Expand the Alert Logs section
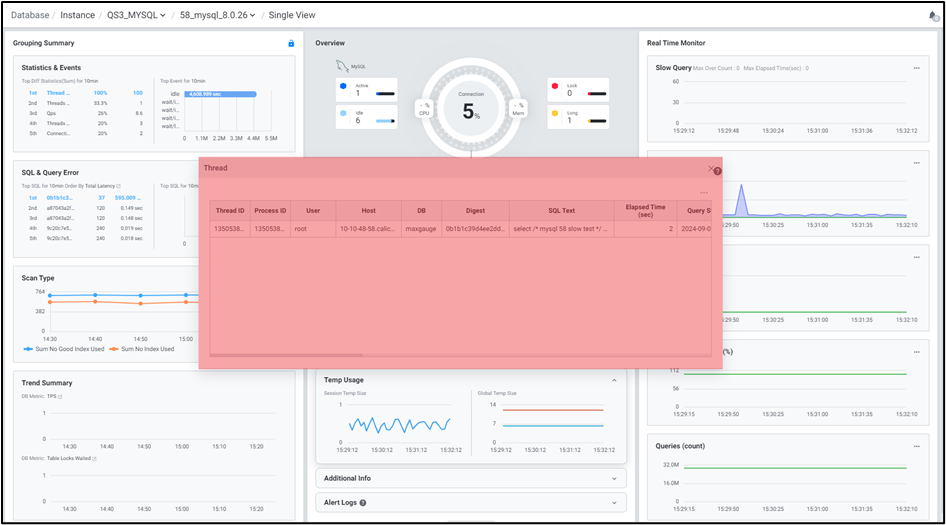The width and height of the screenshot is (946, 525). pos(614,503)
